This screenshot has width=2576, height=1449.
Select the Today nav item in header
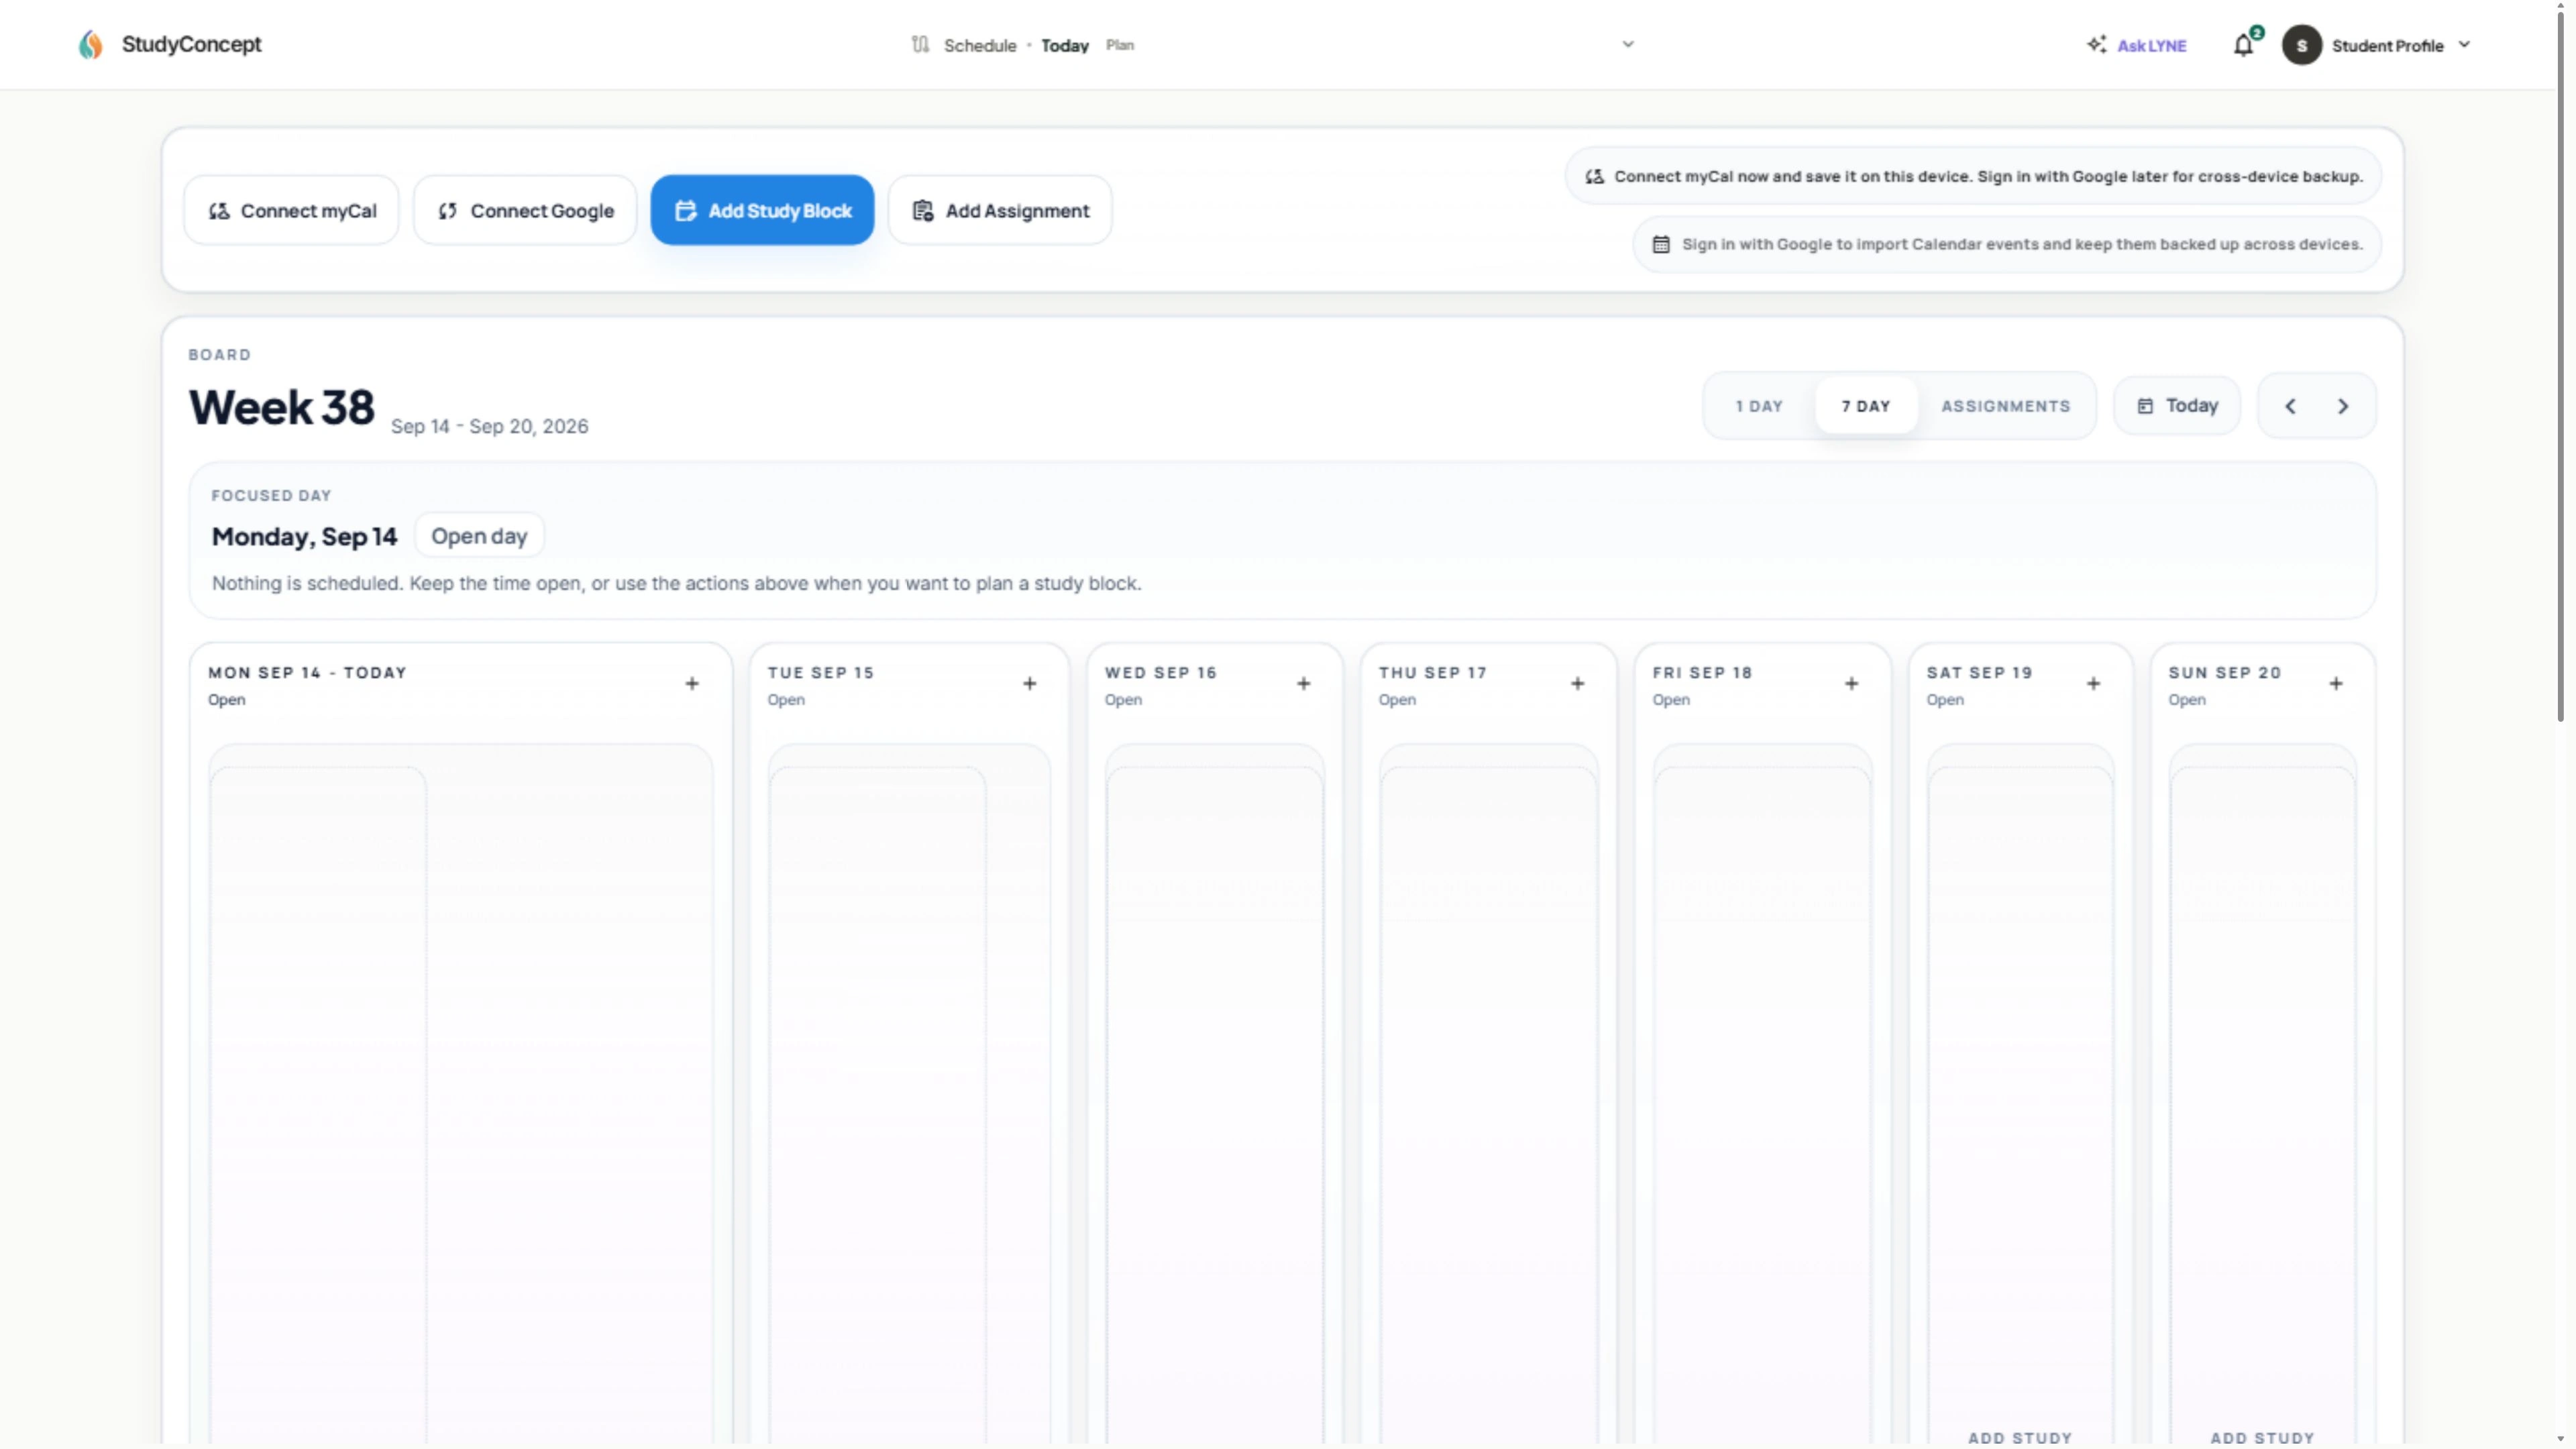(x=1065, y=46)
